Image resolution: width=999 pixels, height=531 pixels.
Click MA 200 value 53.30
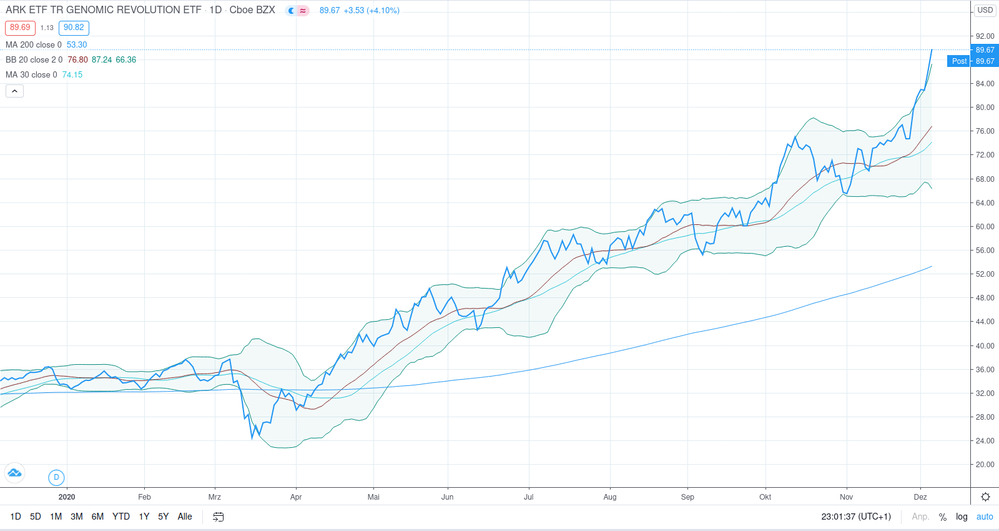point(76,45)
